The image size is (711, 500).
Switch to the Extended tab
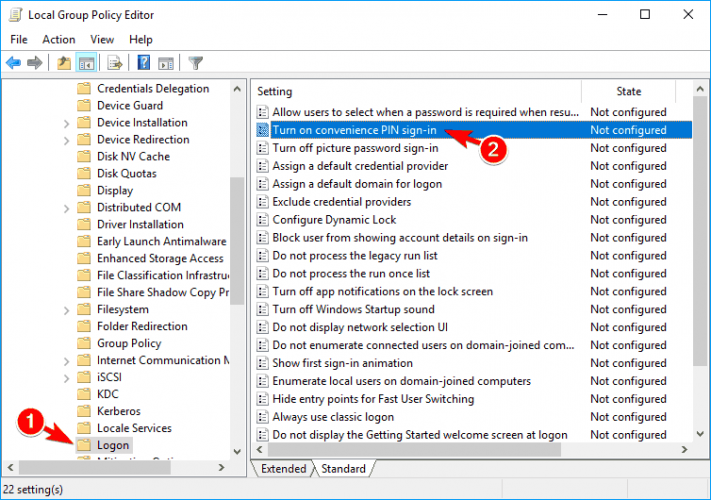click(x=283, y=468)
